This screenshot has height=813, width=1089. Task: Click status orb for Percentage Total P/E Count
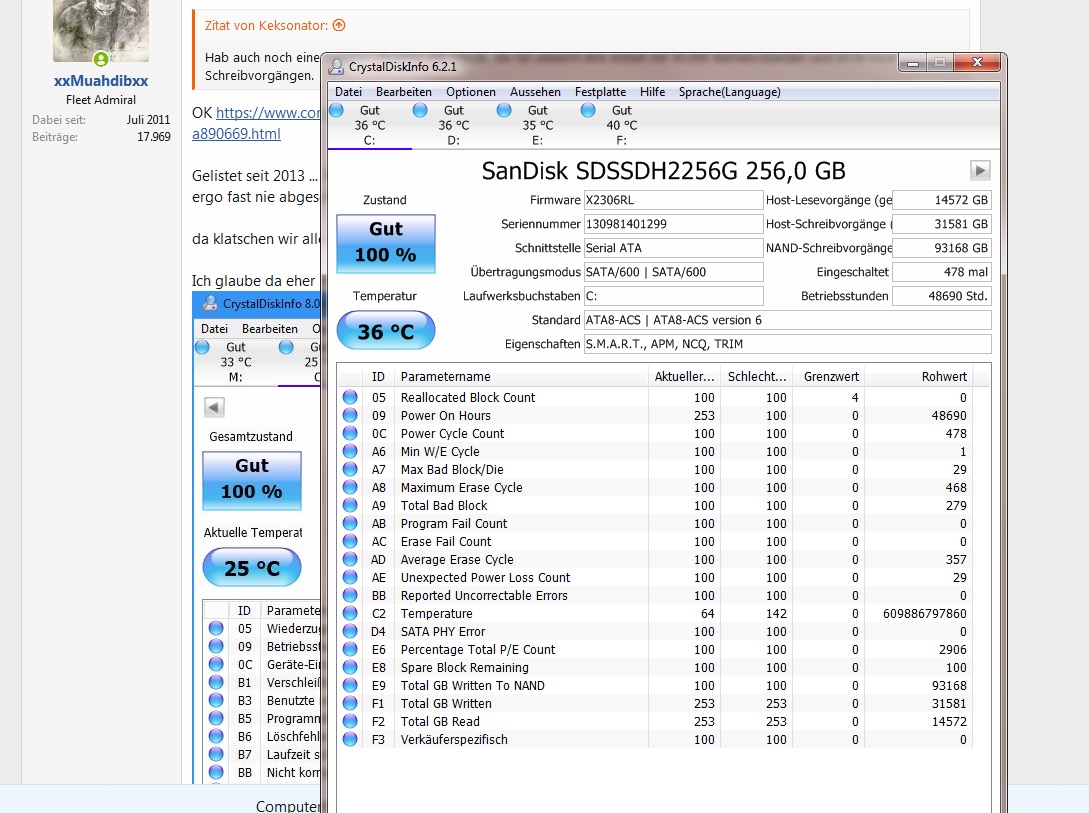[350, 650]
